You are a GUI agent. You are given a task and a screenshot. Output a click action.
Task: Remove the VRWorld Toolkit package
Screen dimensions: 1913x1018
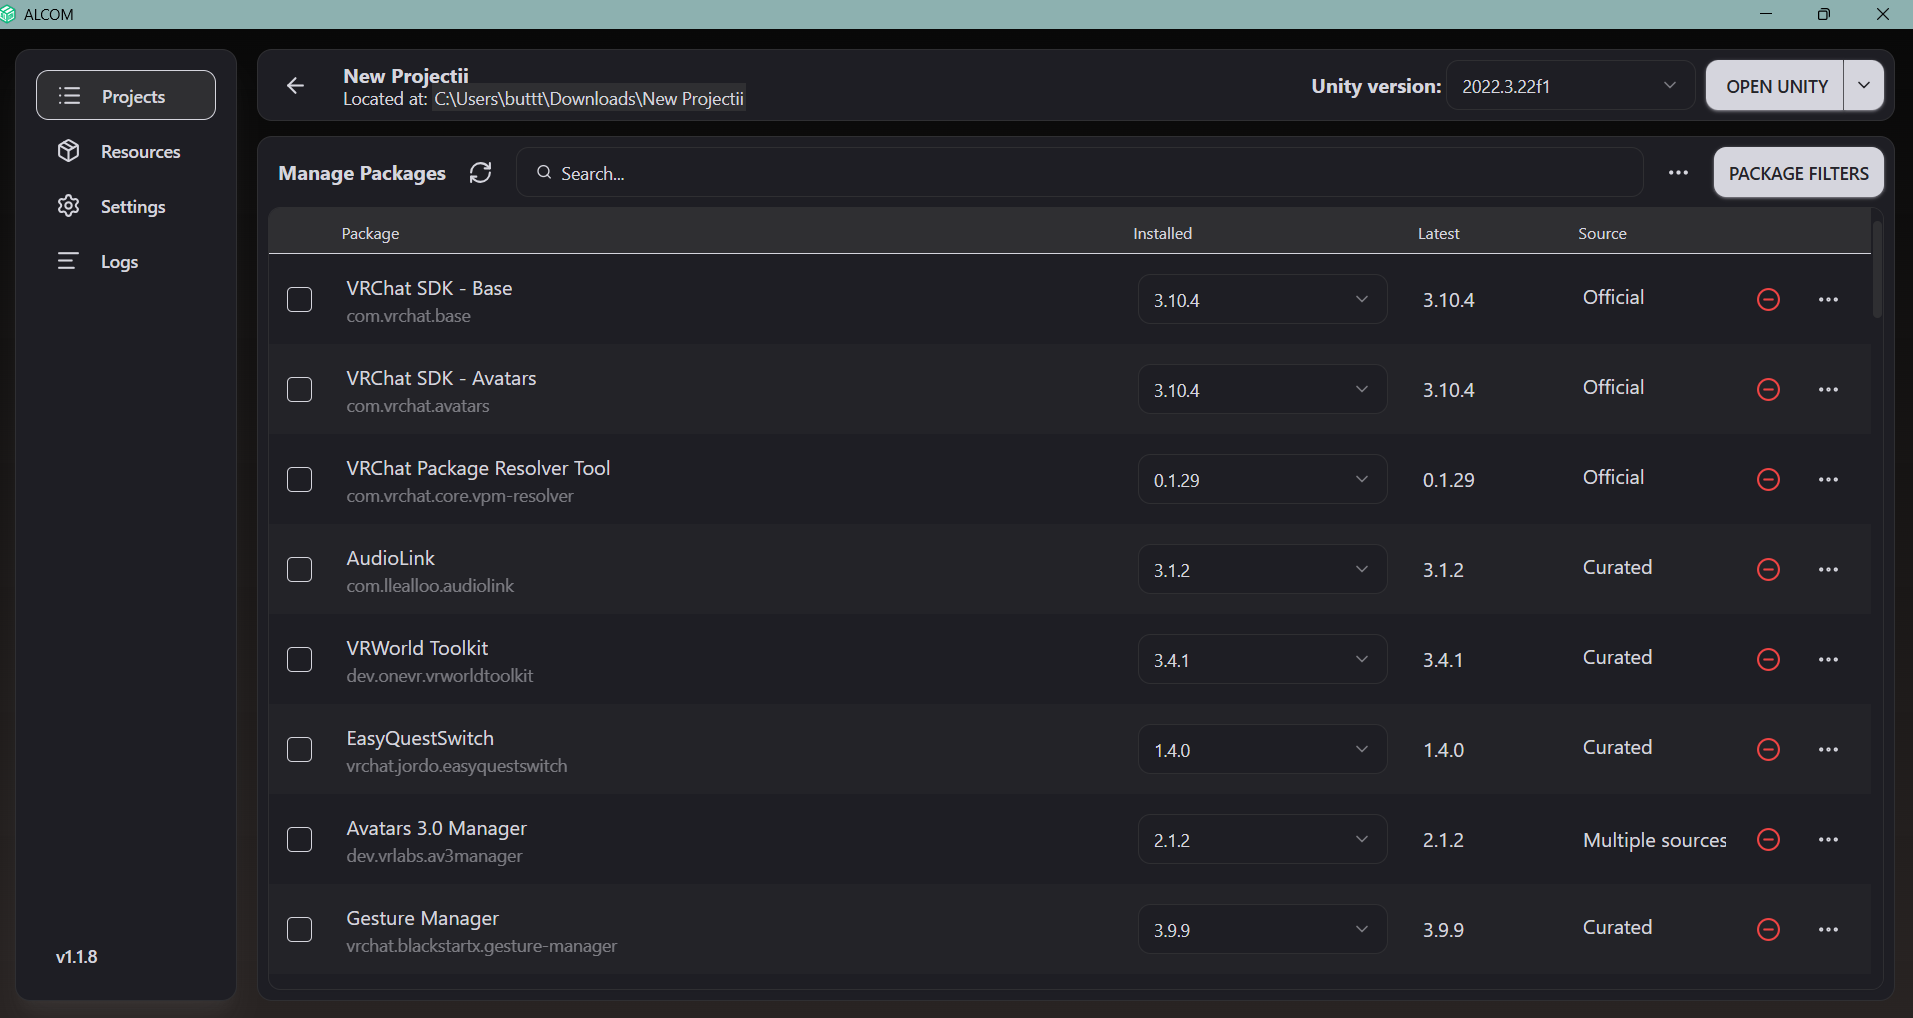(1768, 659)
